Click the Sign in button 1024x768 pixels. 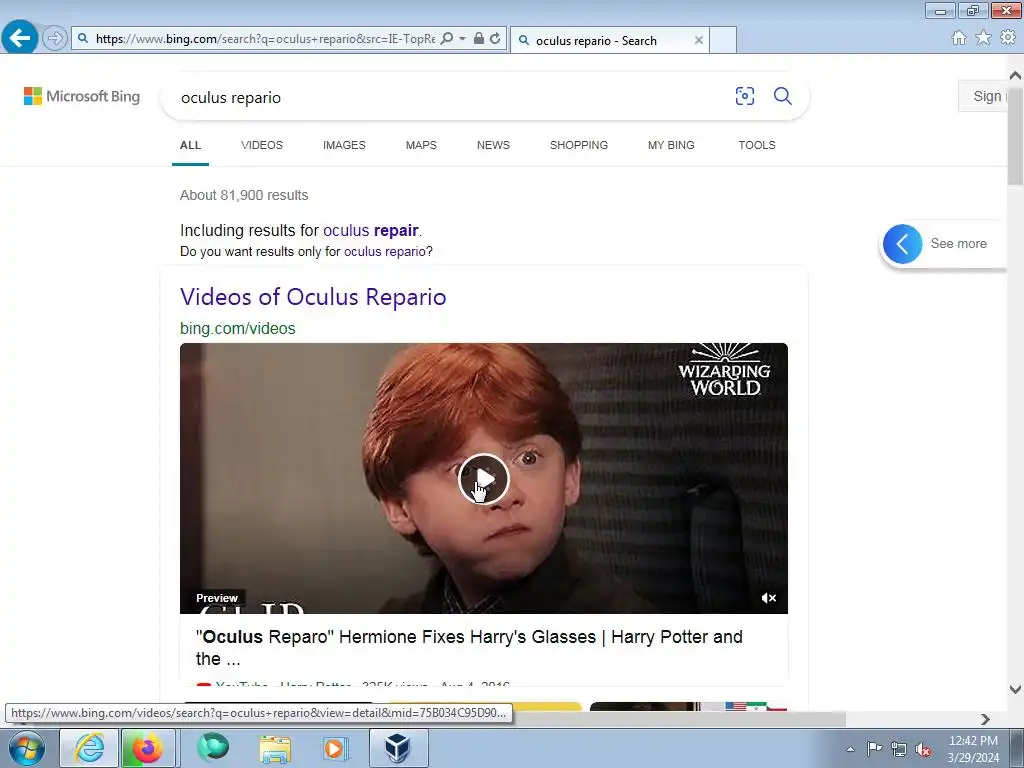tap(984, 96)
